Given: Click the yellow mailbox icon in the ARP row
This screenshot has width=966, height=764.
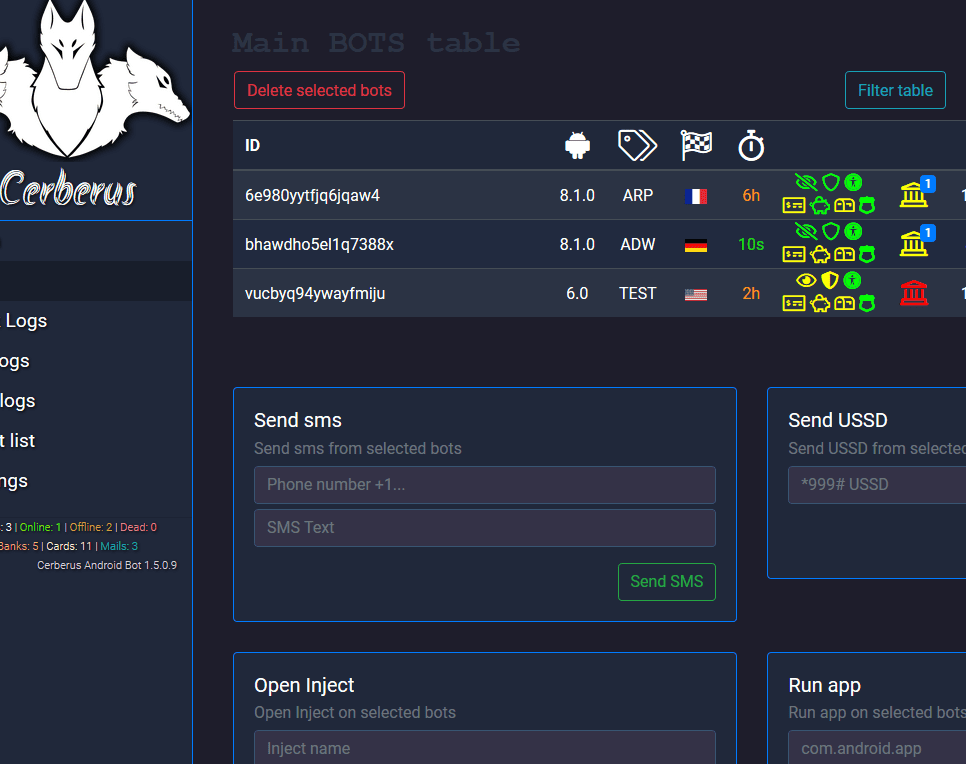Looking at the screenshot, I should click(844, 205).
